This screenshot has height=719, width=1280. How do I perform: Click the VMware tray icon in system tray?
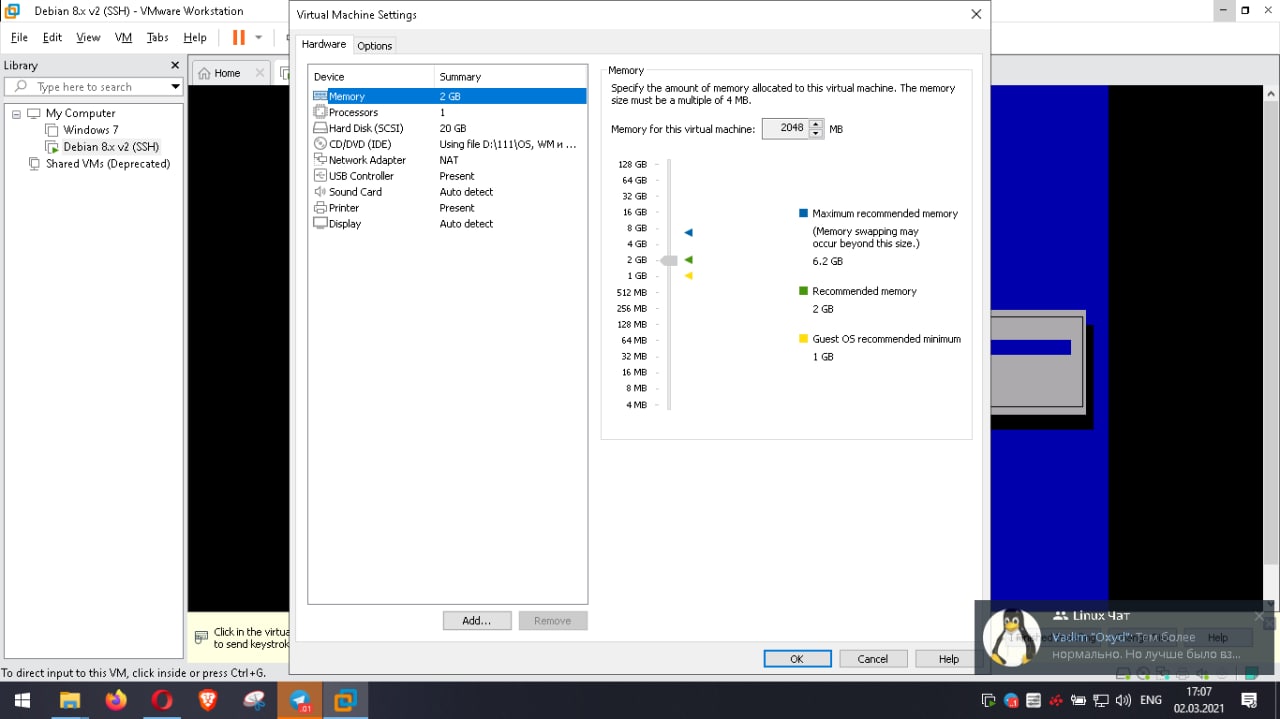pos(988,701)
